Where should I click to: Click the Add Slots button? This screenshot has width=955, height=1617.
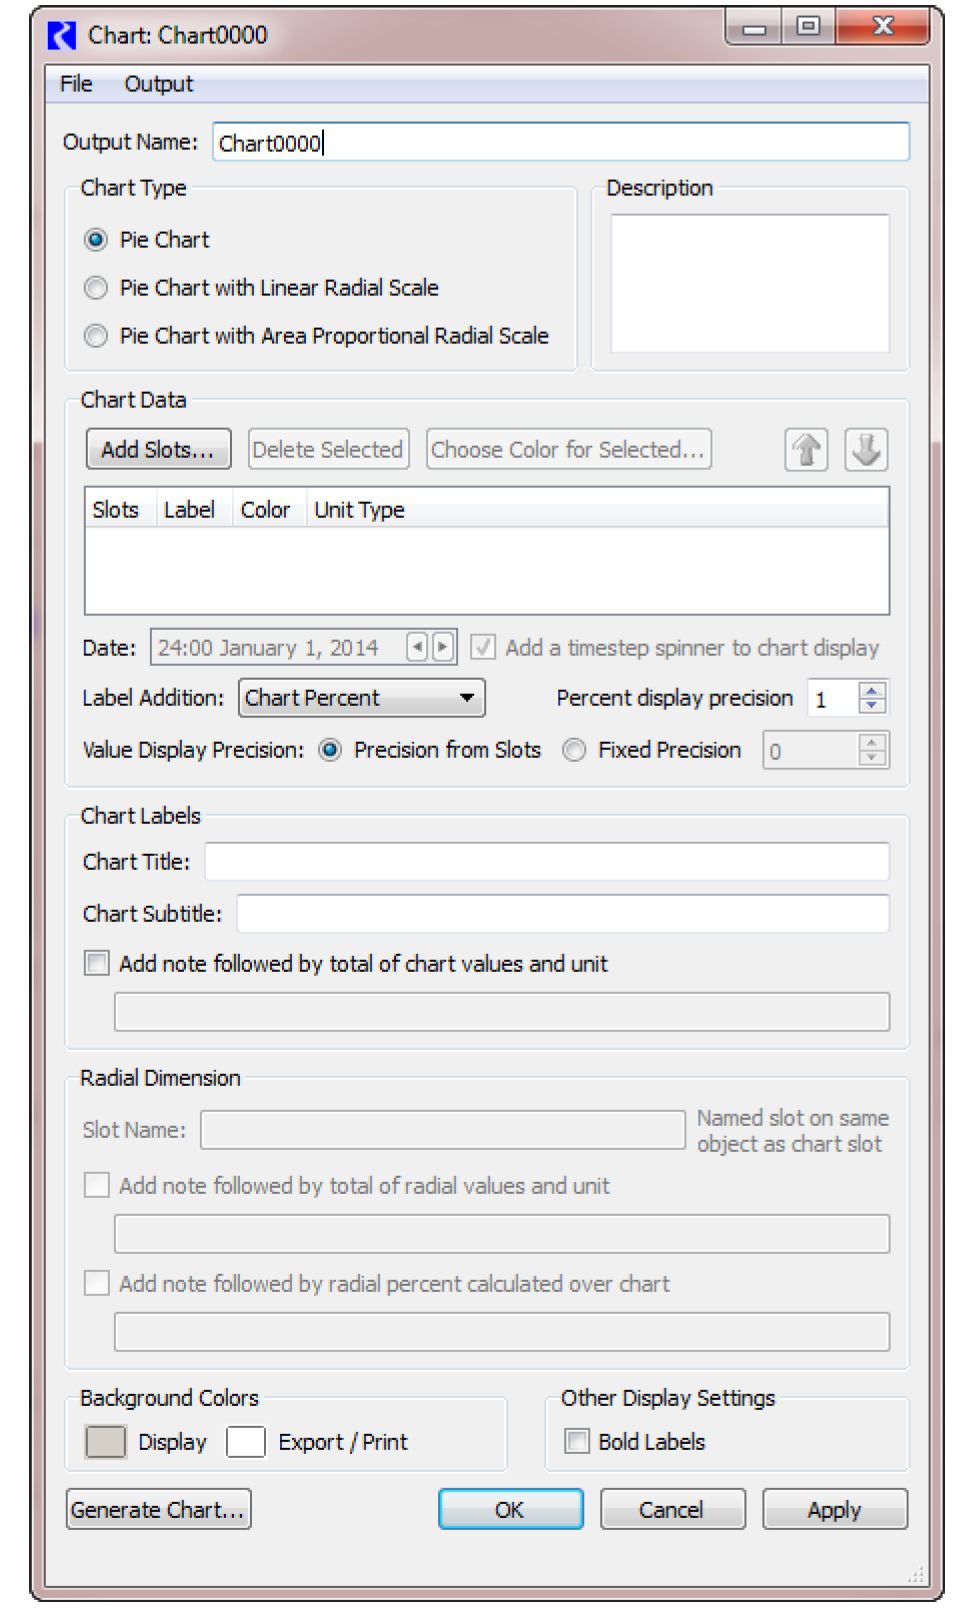pos(158,450)
